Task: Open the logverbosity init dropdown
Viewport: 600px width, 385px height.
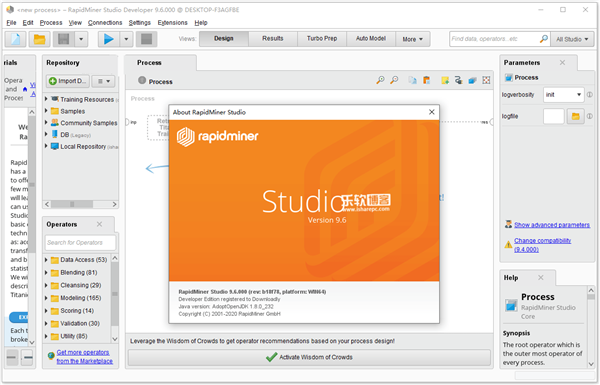Action: [564, 95]
